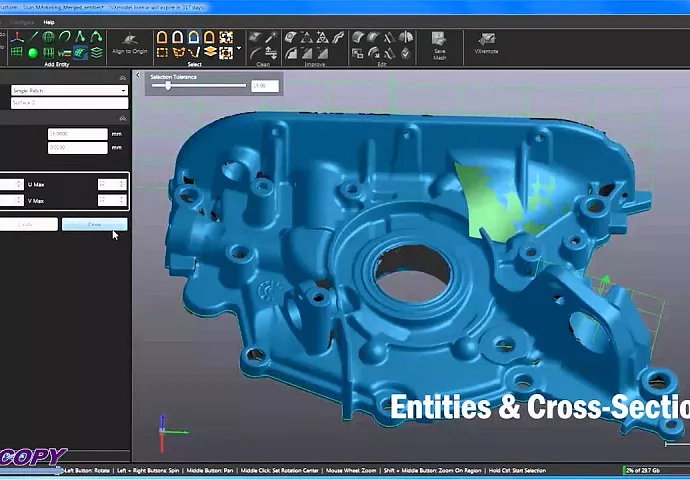Click the Close button

click(x=94, y=224)
